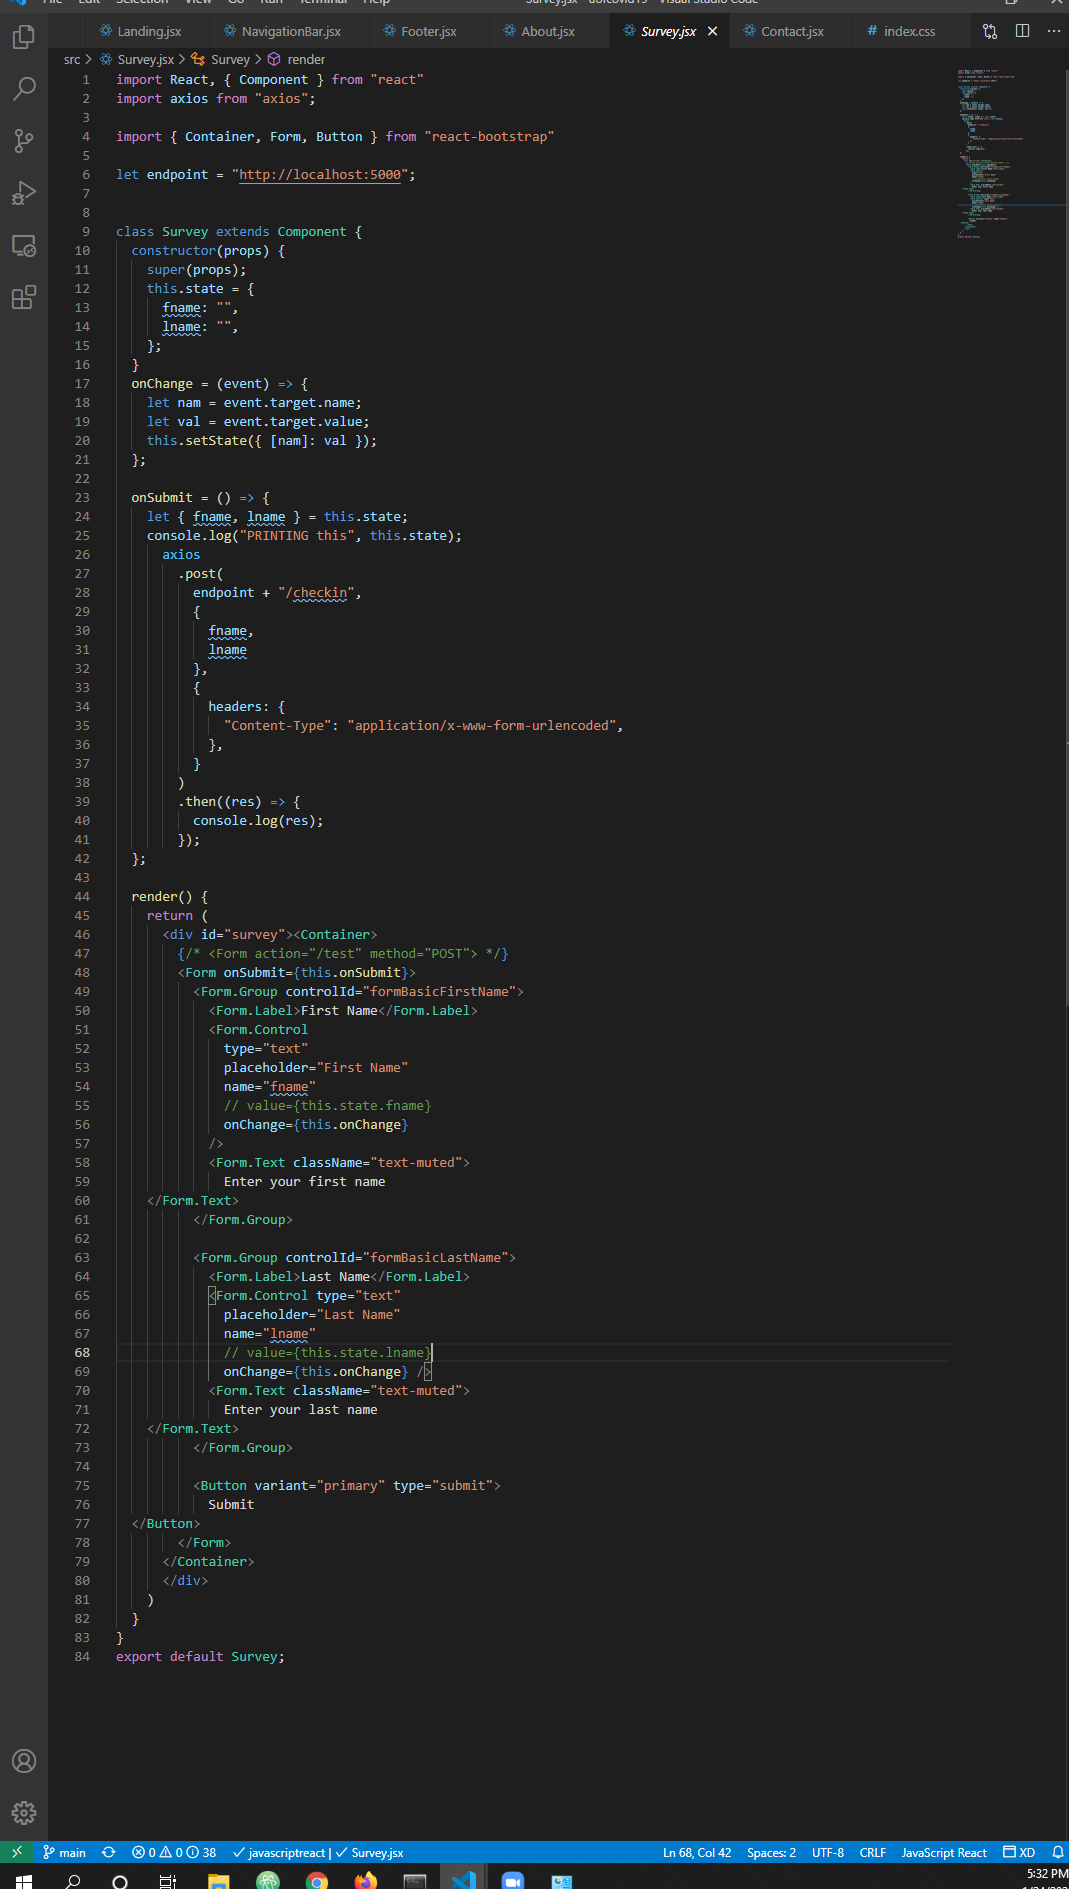Switch to the About.jsx tab

click(x=548, y=31)
